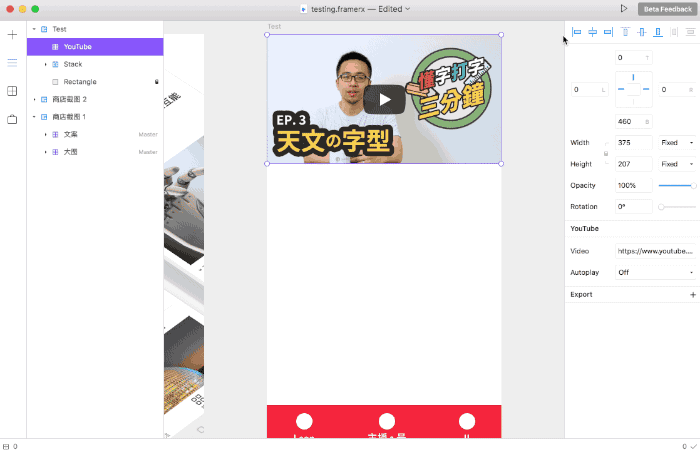Image resolution: width=700 pixels, height=452 pixels.
Task: Expand the 商店截图 2 frame
Action: [x=34, y=99]
